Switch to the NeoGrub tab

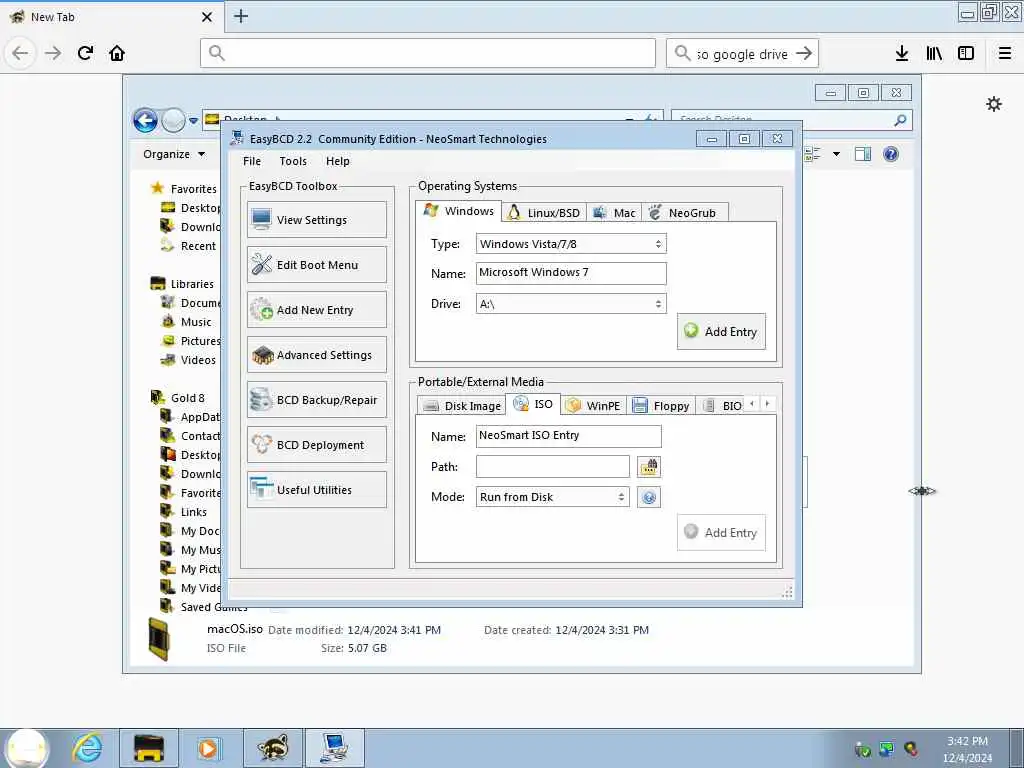[x=684, y=213]
